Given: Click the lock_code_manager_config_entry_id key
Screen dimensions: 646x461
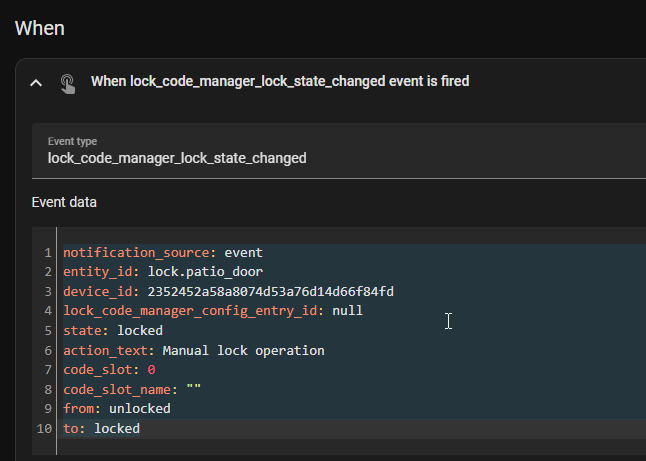Looking at the screenshot, I should (x=191, y=311).
